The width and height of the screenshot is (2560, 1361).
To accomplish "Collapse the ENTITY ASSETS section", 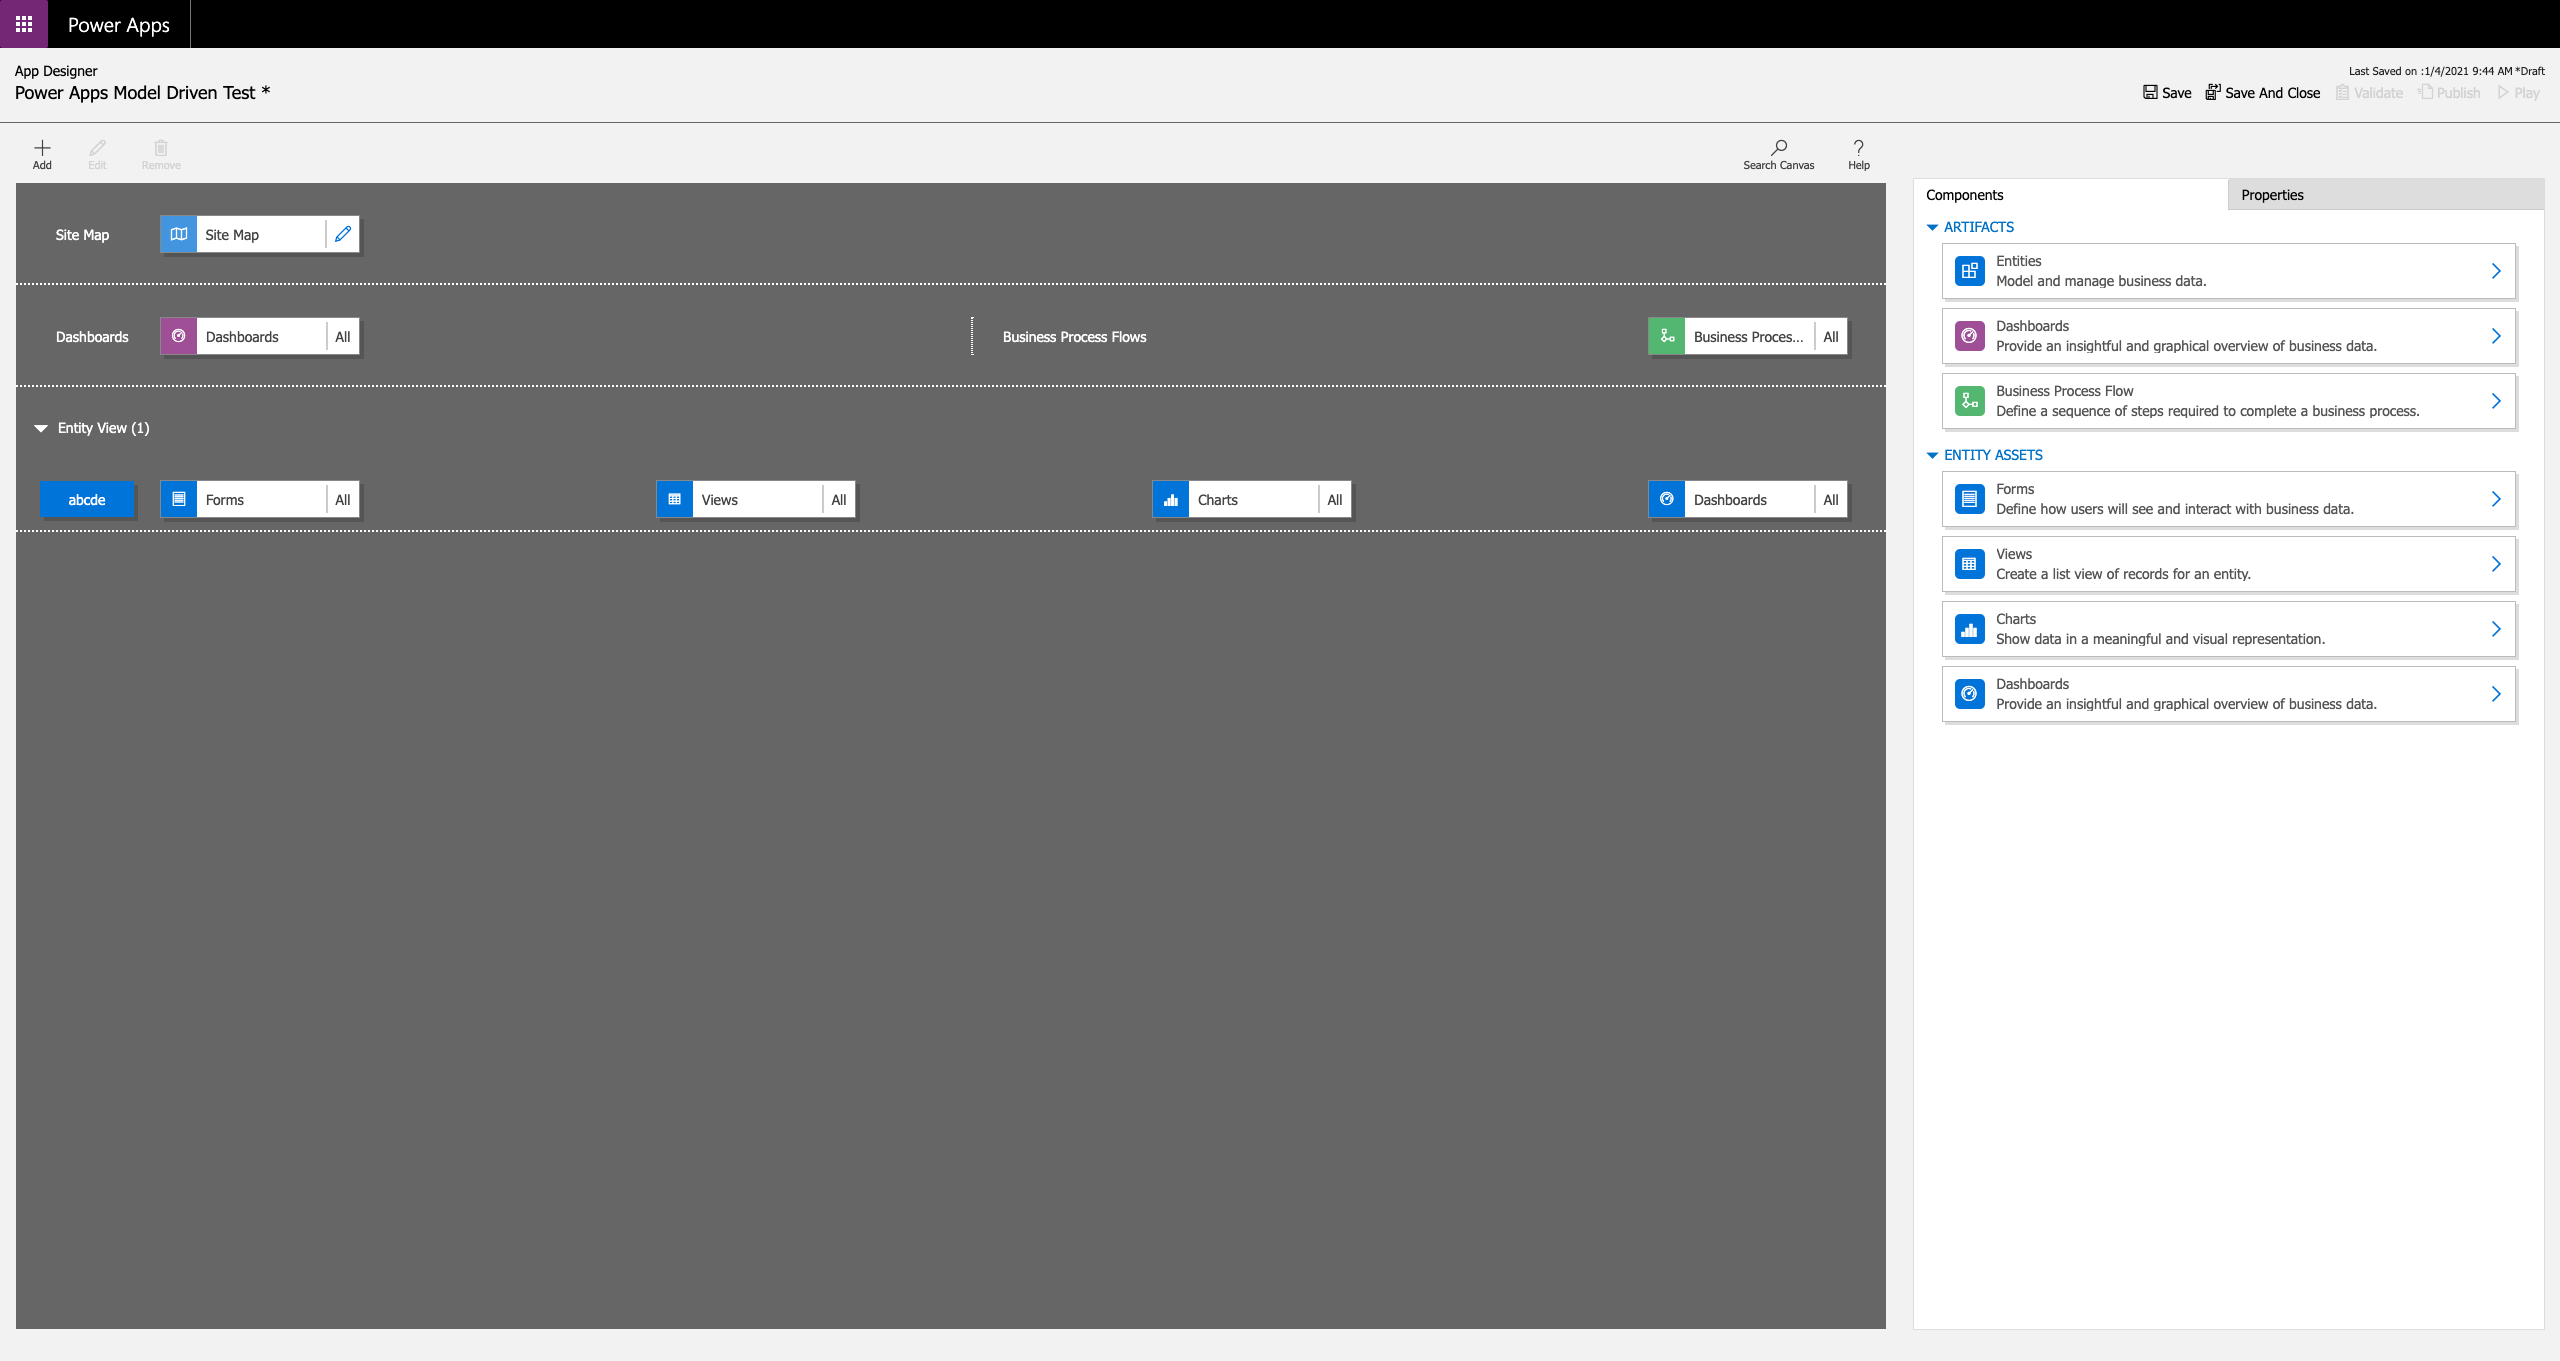I will [x=1931, y=454].
